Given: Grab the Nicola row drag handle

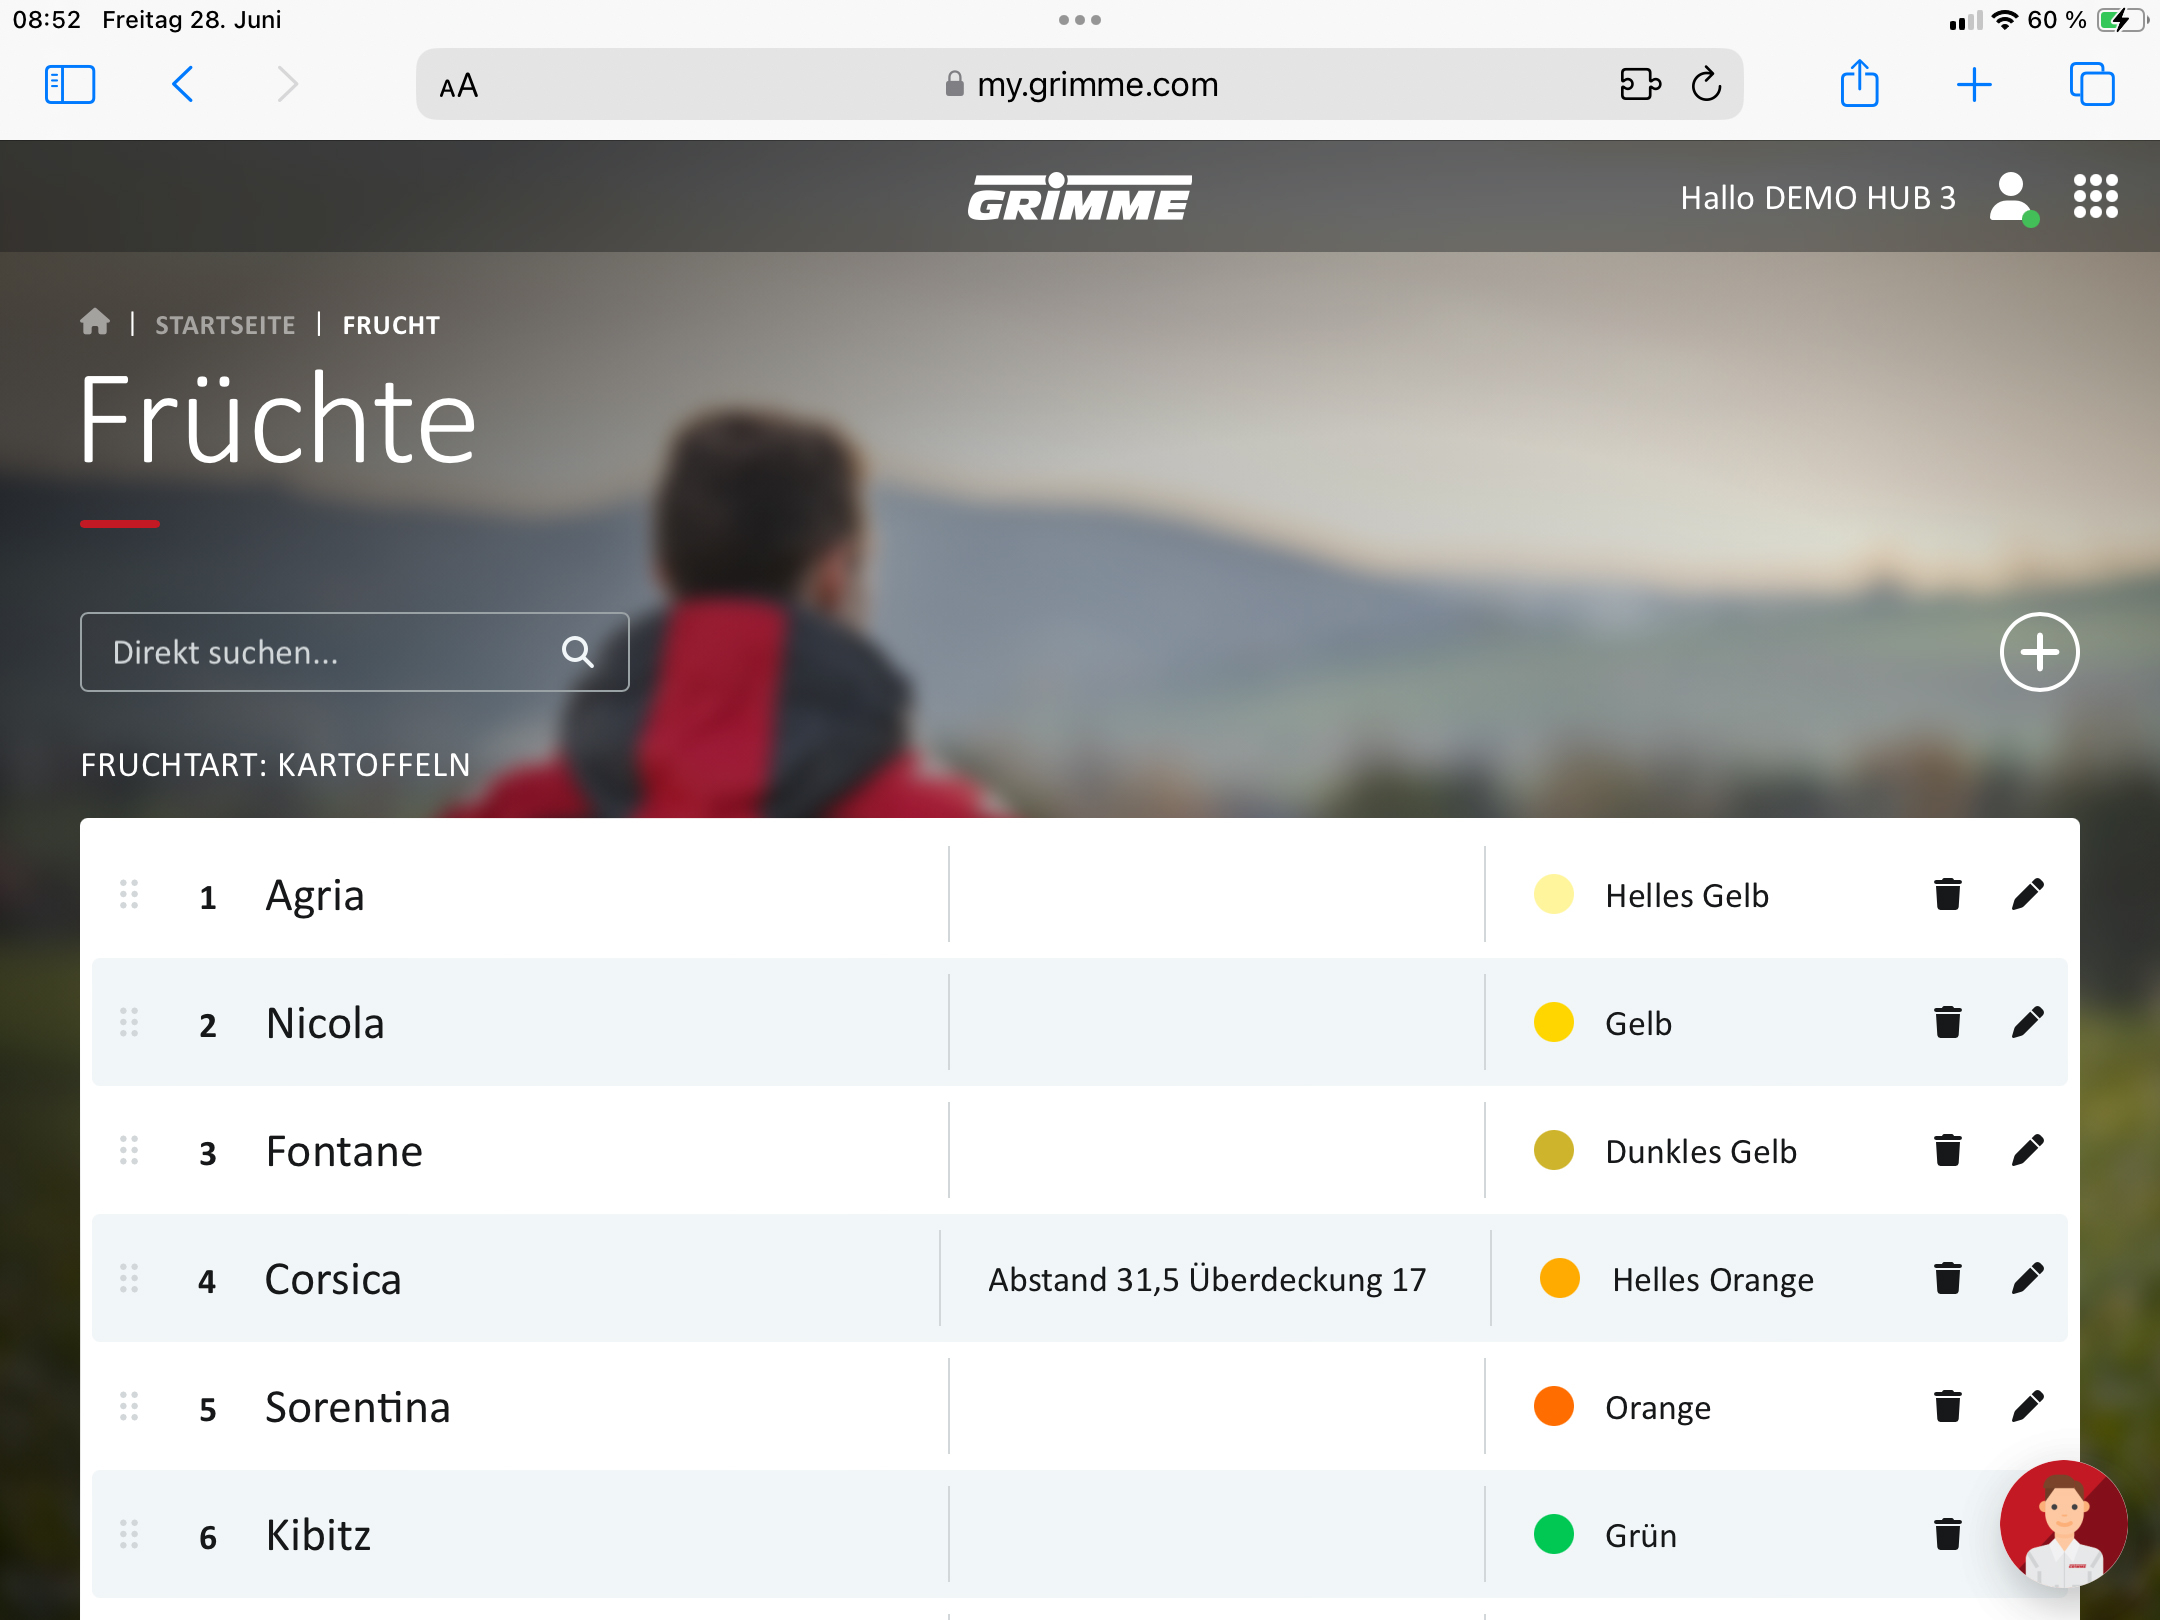Looking at the screenshot, I should pos(129,1022).
